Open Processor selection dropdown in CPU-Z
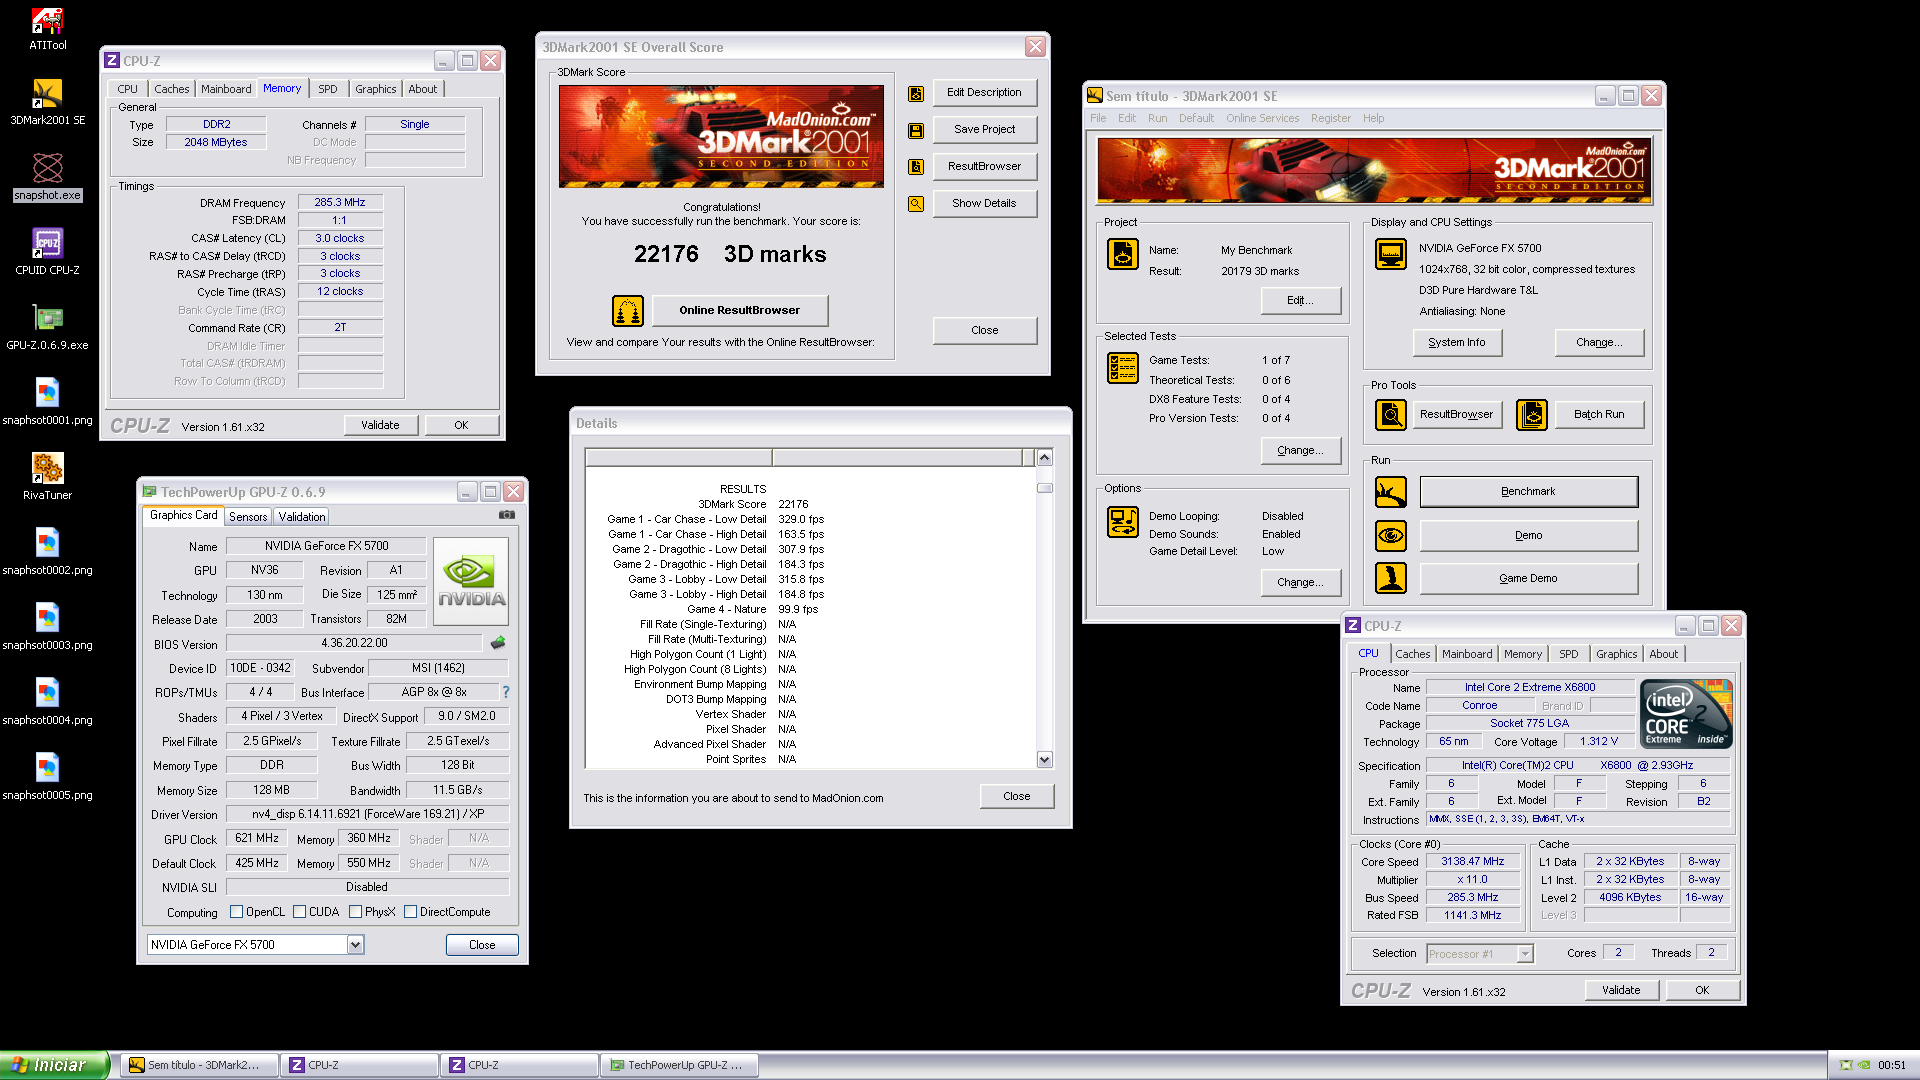The height and width of the screenshot is (1080, 1920). point(1525,954)
